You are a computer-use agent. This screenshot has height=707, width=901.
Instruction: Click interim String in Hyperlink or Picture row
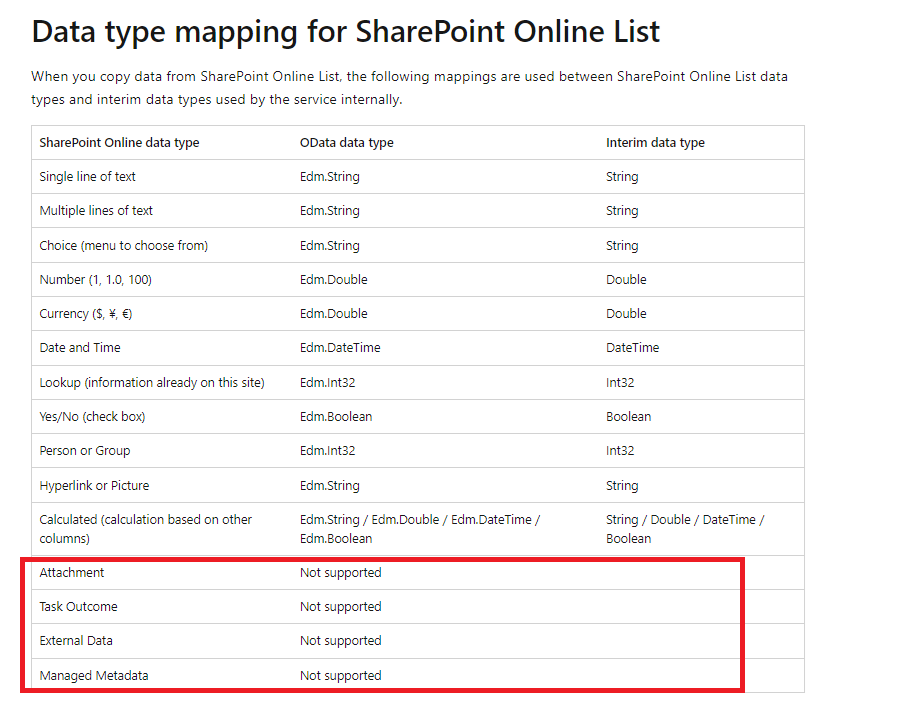622,485
